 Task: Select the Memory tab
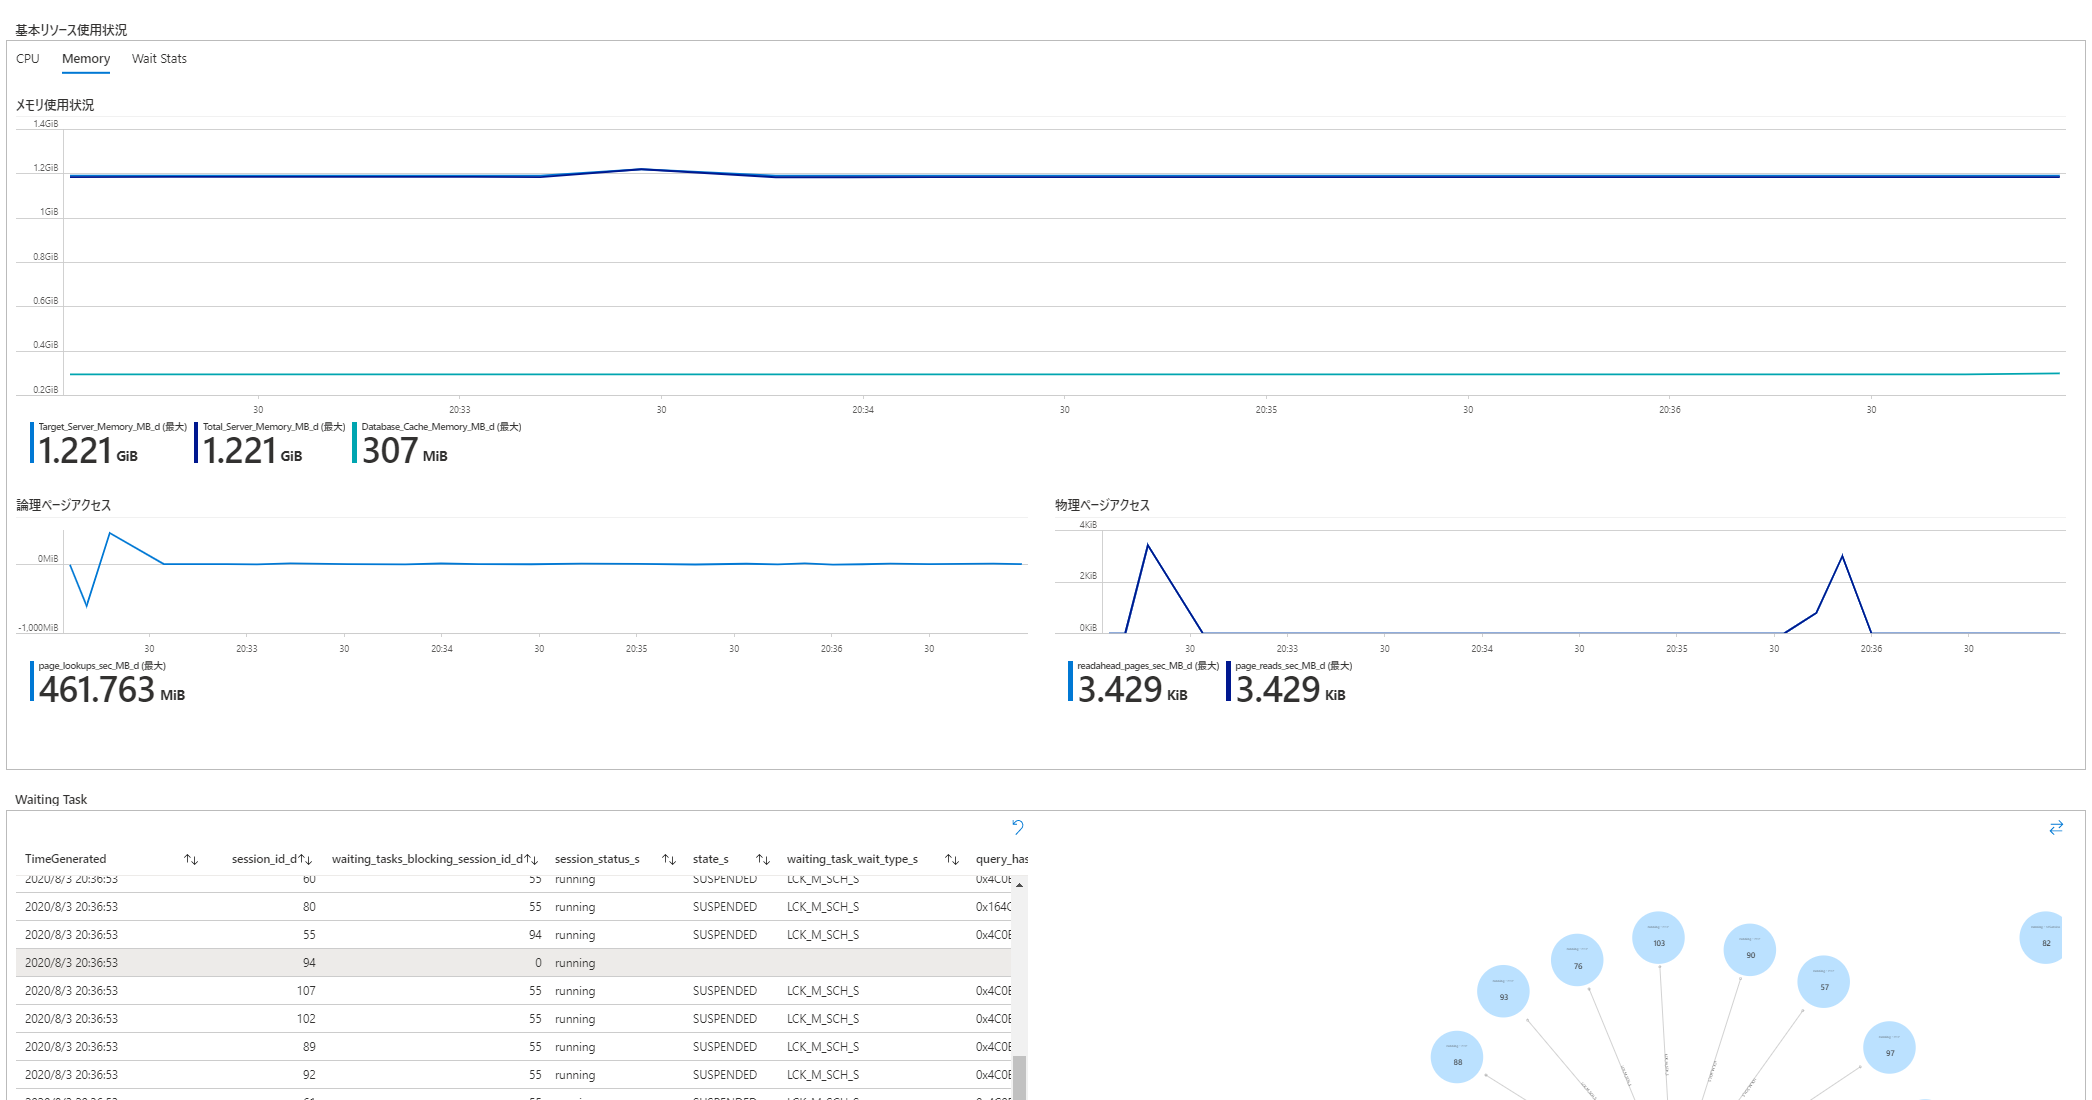click(x=86, y=59)
